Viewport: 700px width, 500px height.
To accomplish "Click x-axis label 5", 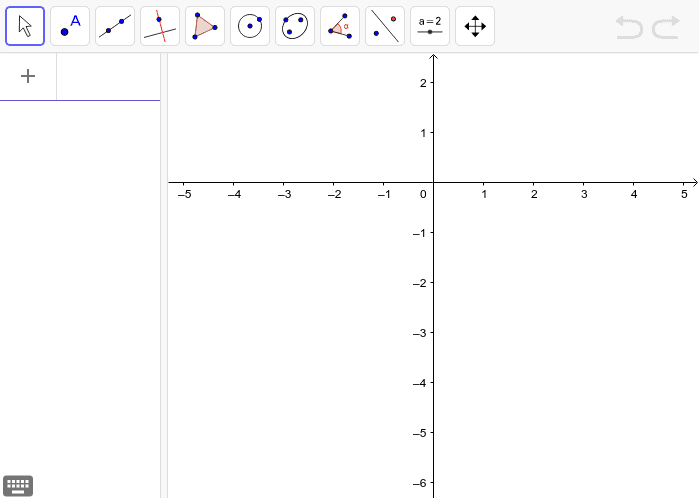I will 684,194.
